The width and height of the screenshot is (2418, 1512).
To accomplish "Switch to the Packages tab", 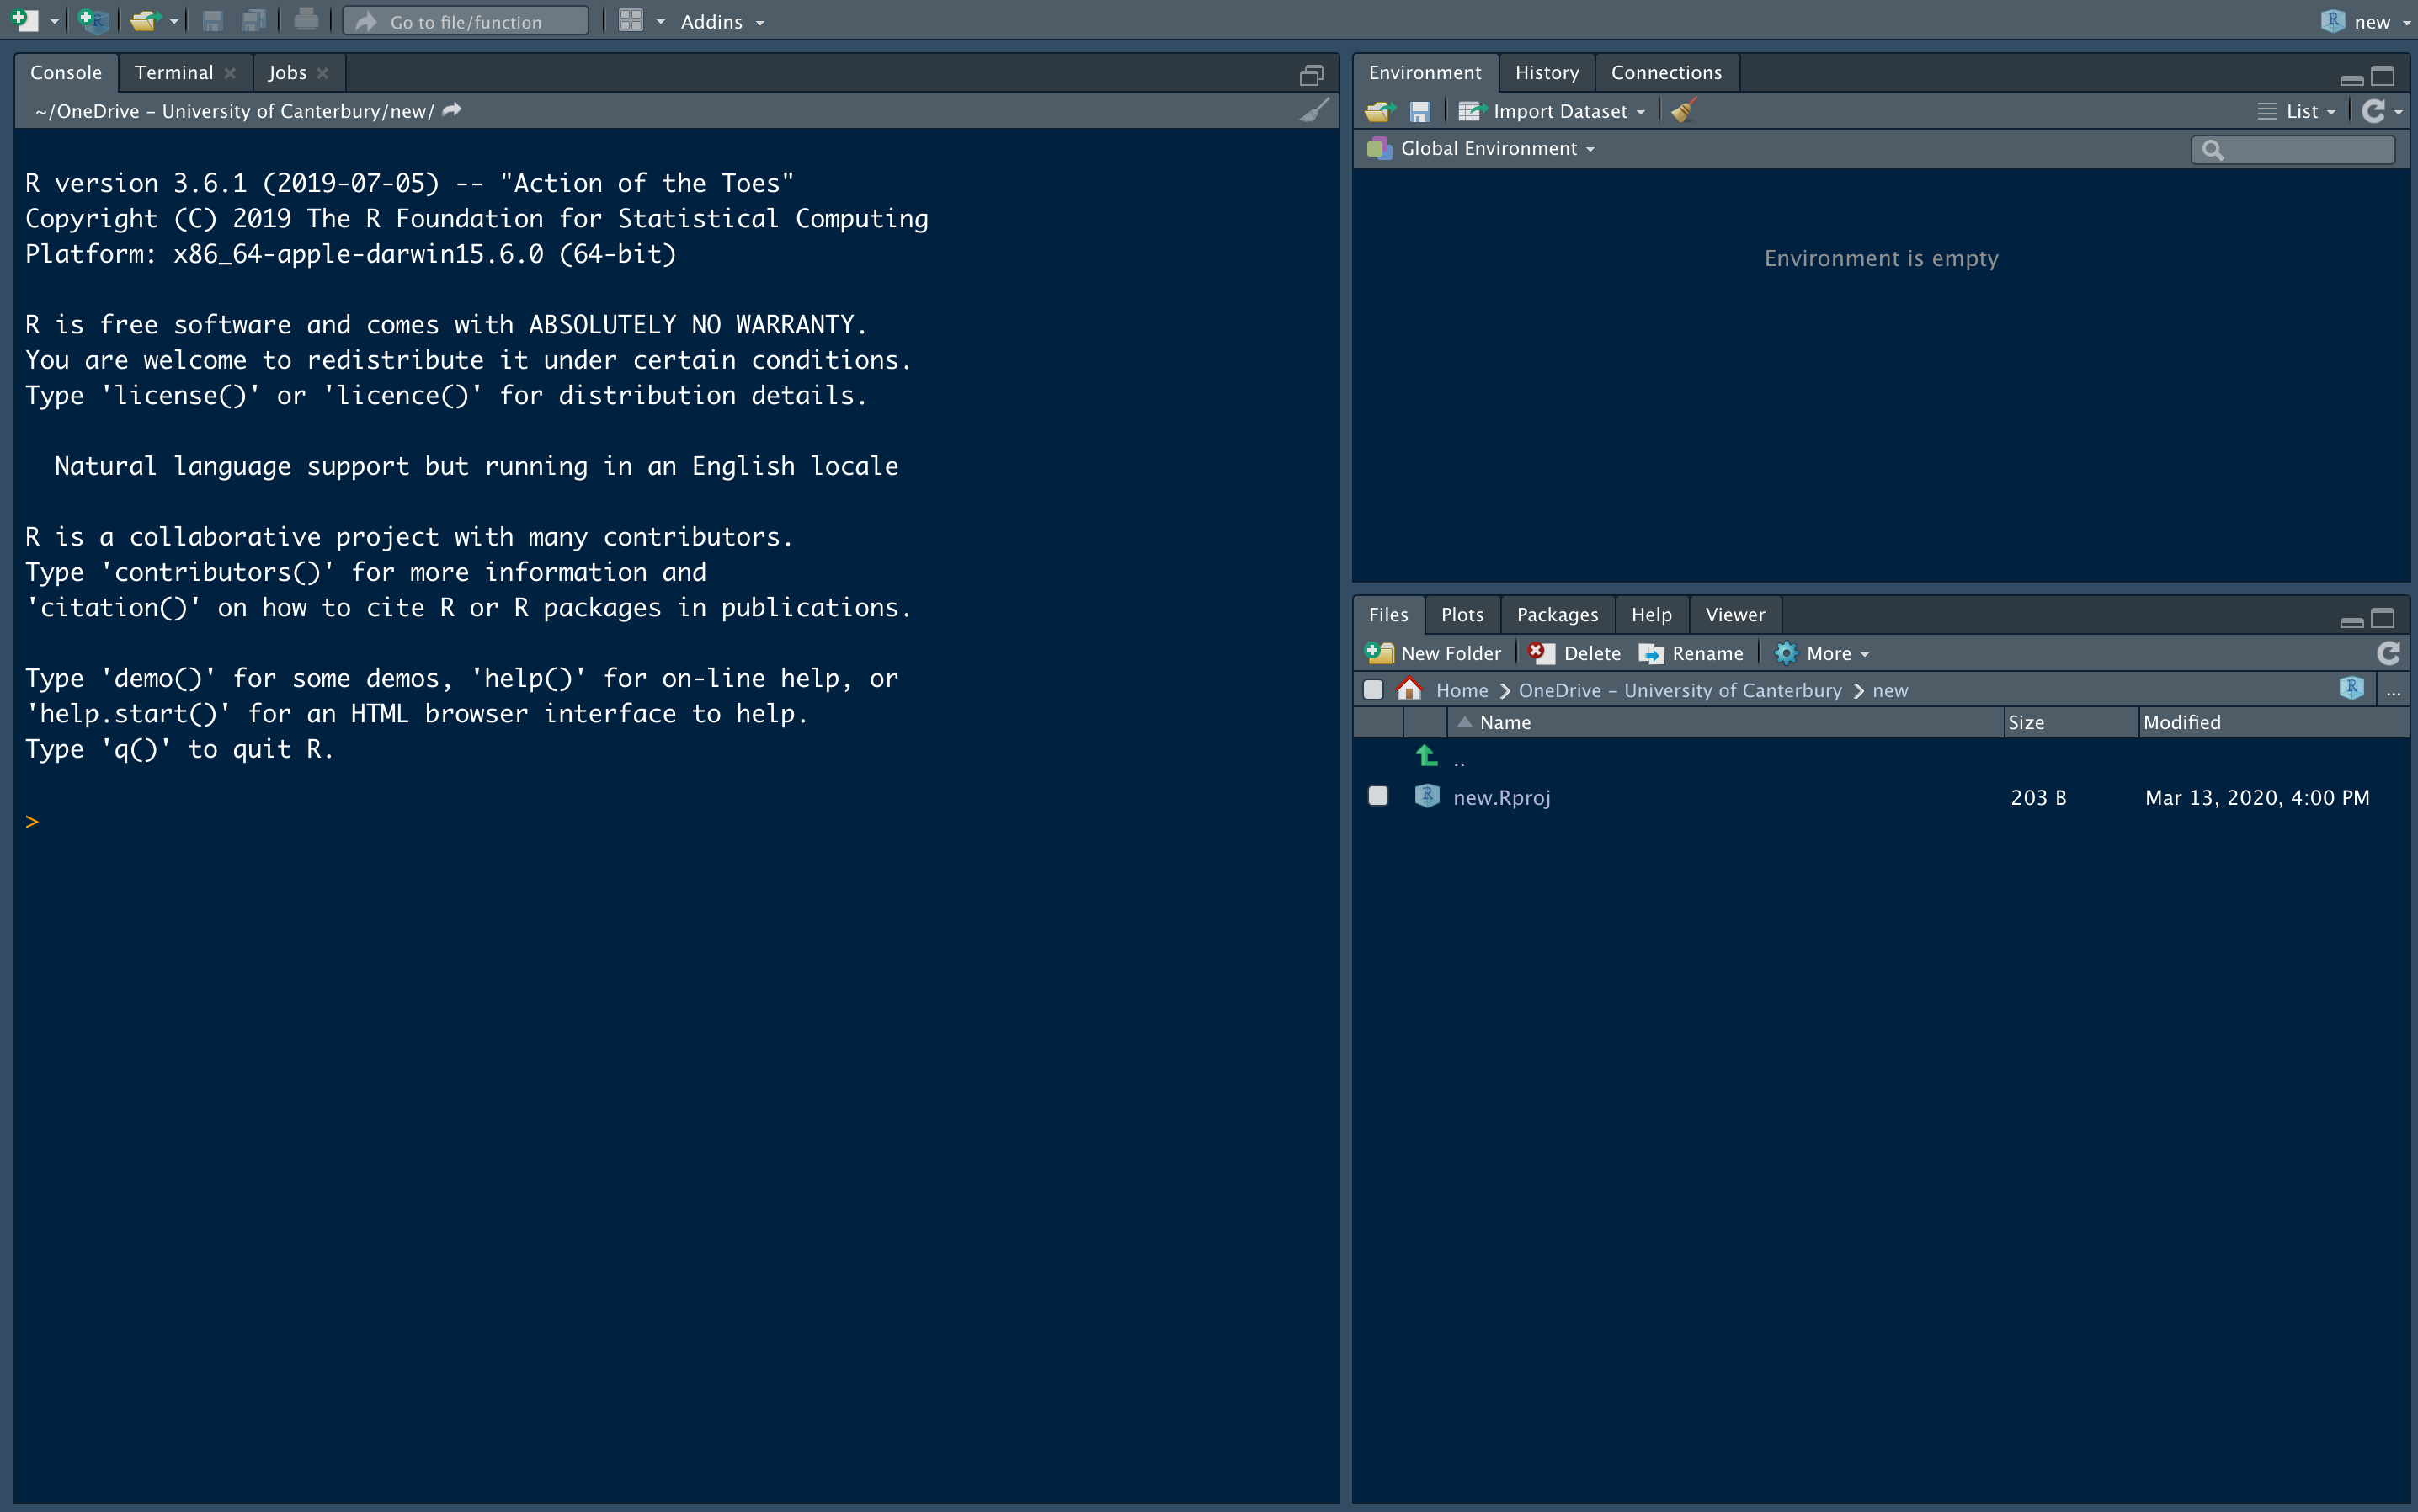I will pyautogui.click(x=1557, y=615).
